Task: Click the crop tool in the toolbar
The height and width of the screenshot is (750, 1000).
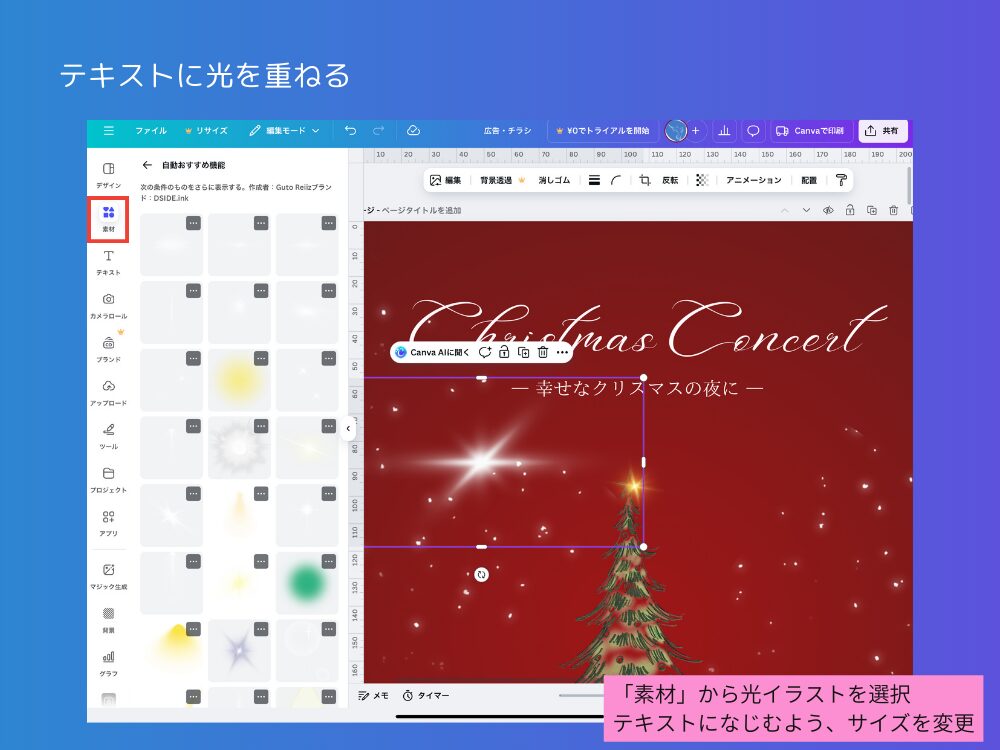Action: pyautogui.click(x=644, y=179)
